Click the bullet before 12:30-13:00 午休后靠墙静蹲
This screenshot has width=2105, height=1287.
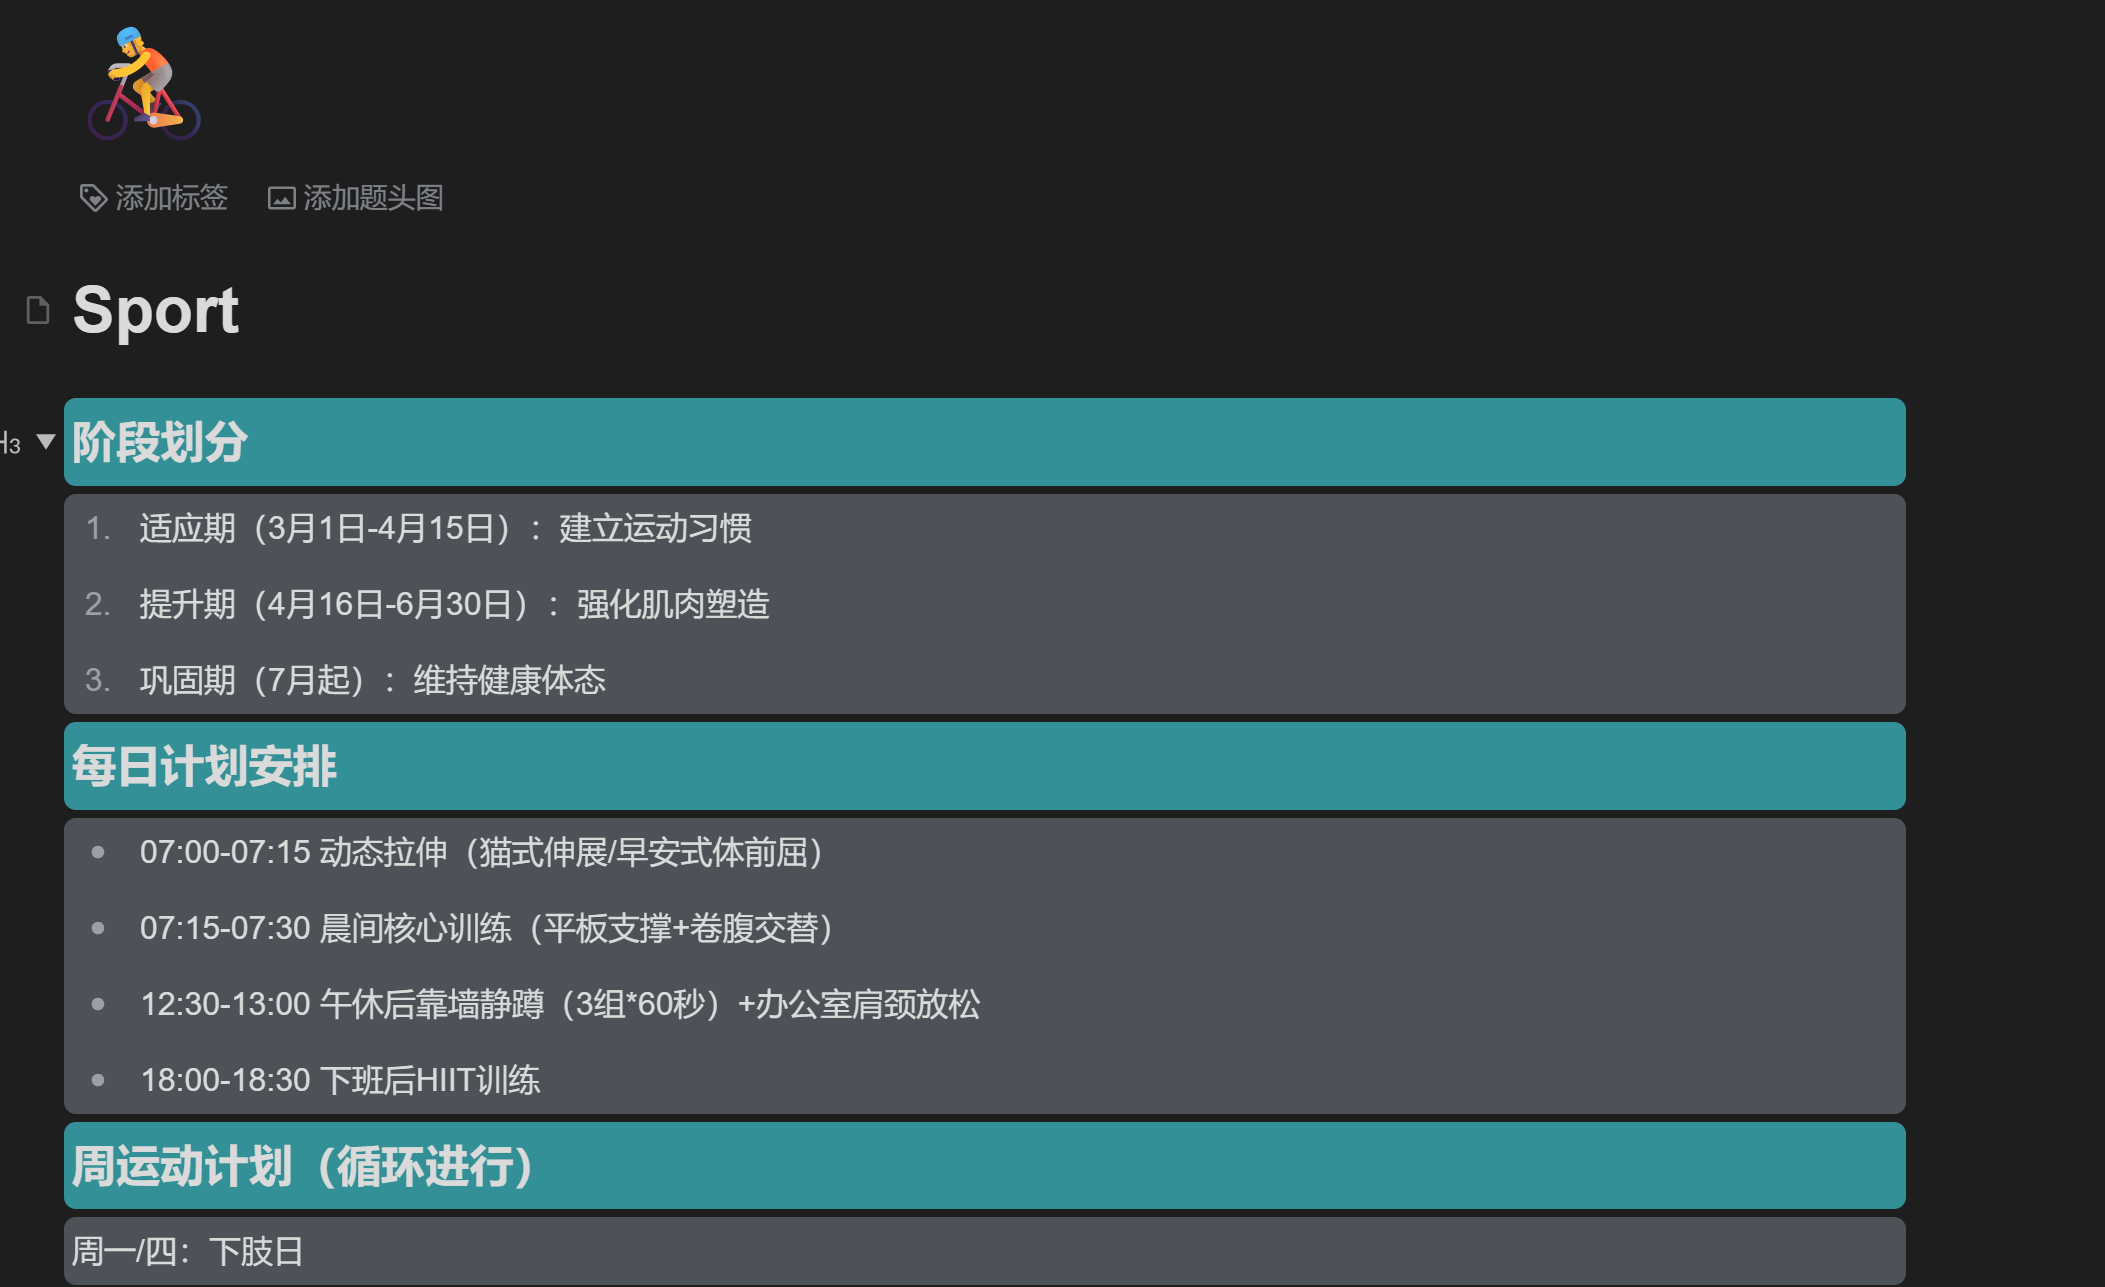[98, 1004]
